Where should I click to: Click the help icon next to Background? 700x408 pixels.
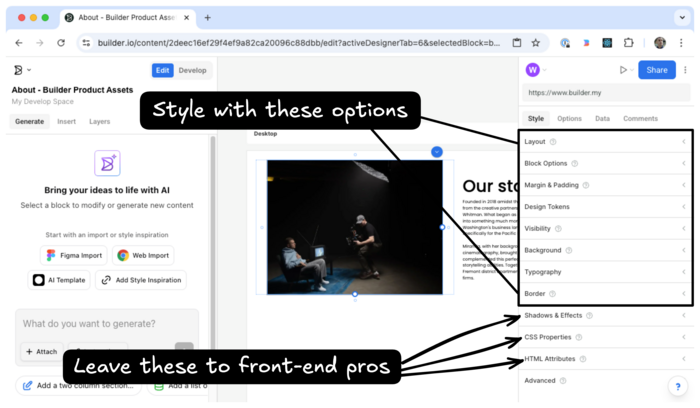[x=569, y=250]
